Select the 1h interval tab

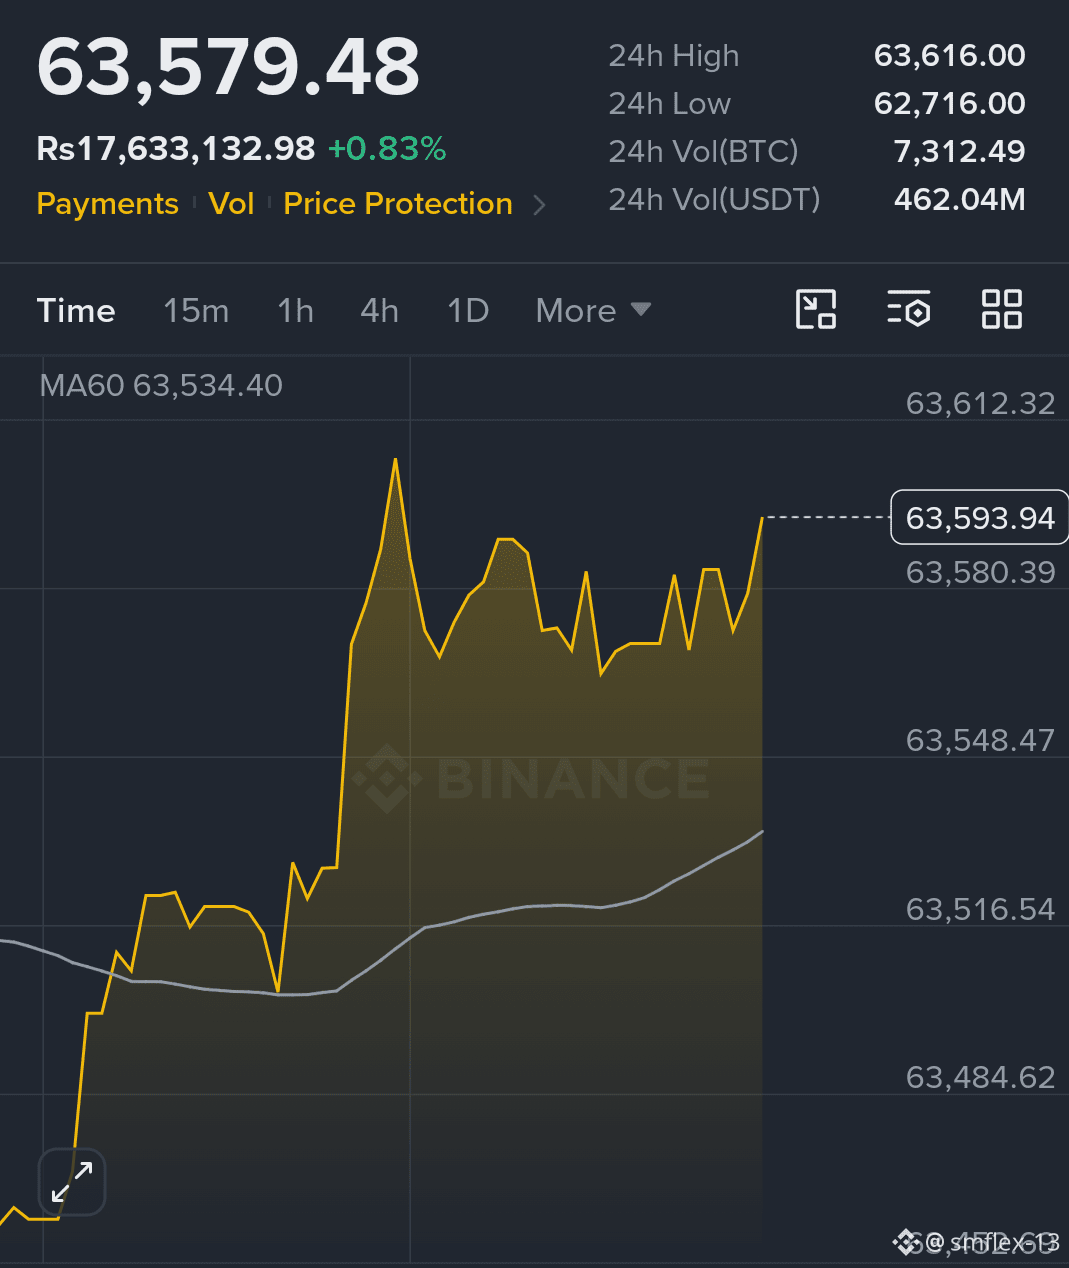coord(295,310)
